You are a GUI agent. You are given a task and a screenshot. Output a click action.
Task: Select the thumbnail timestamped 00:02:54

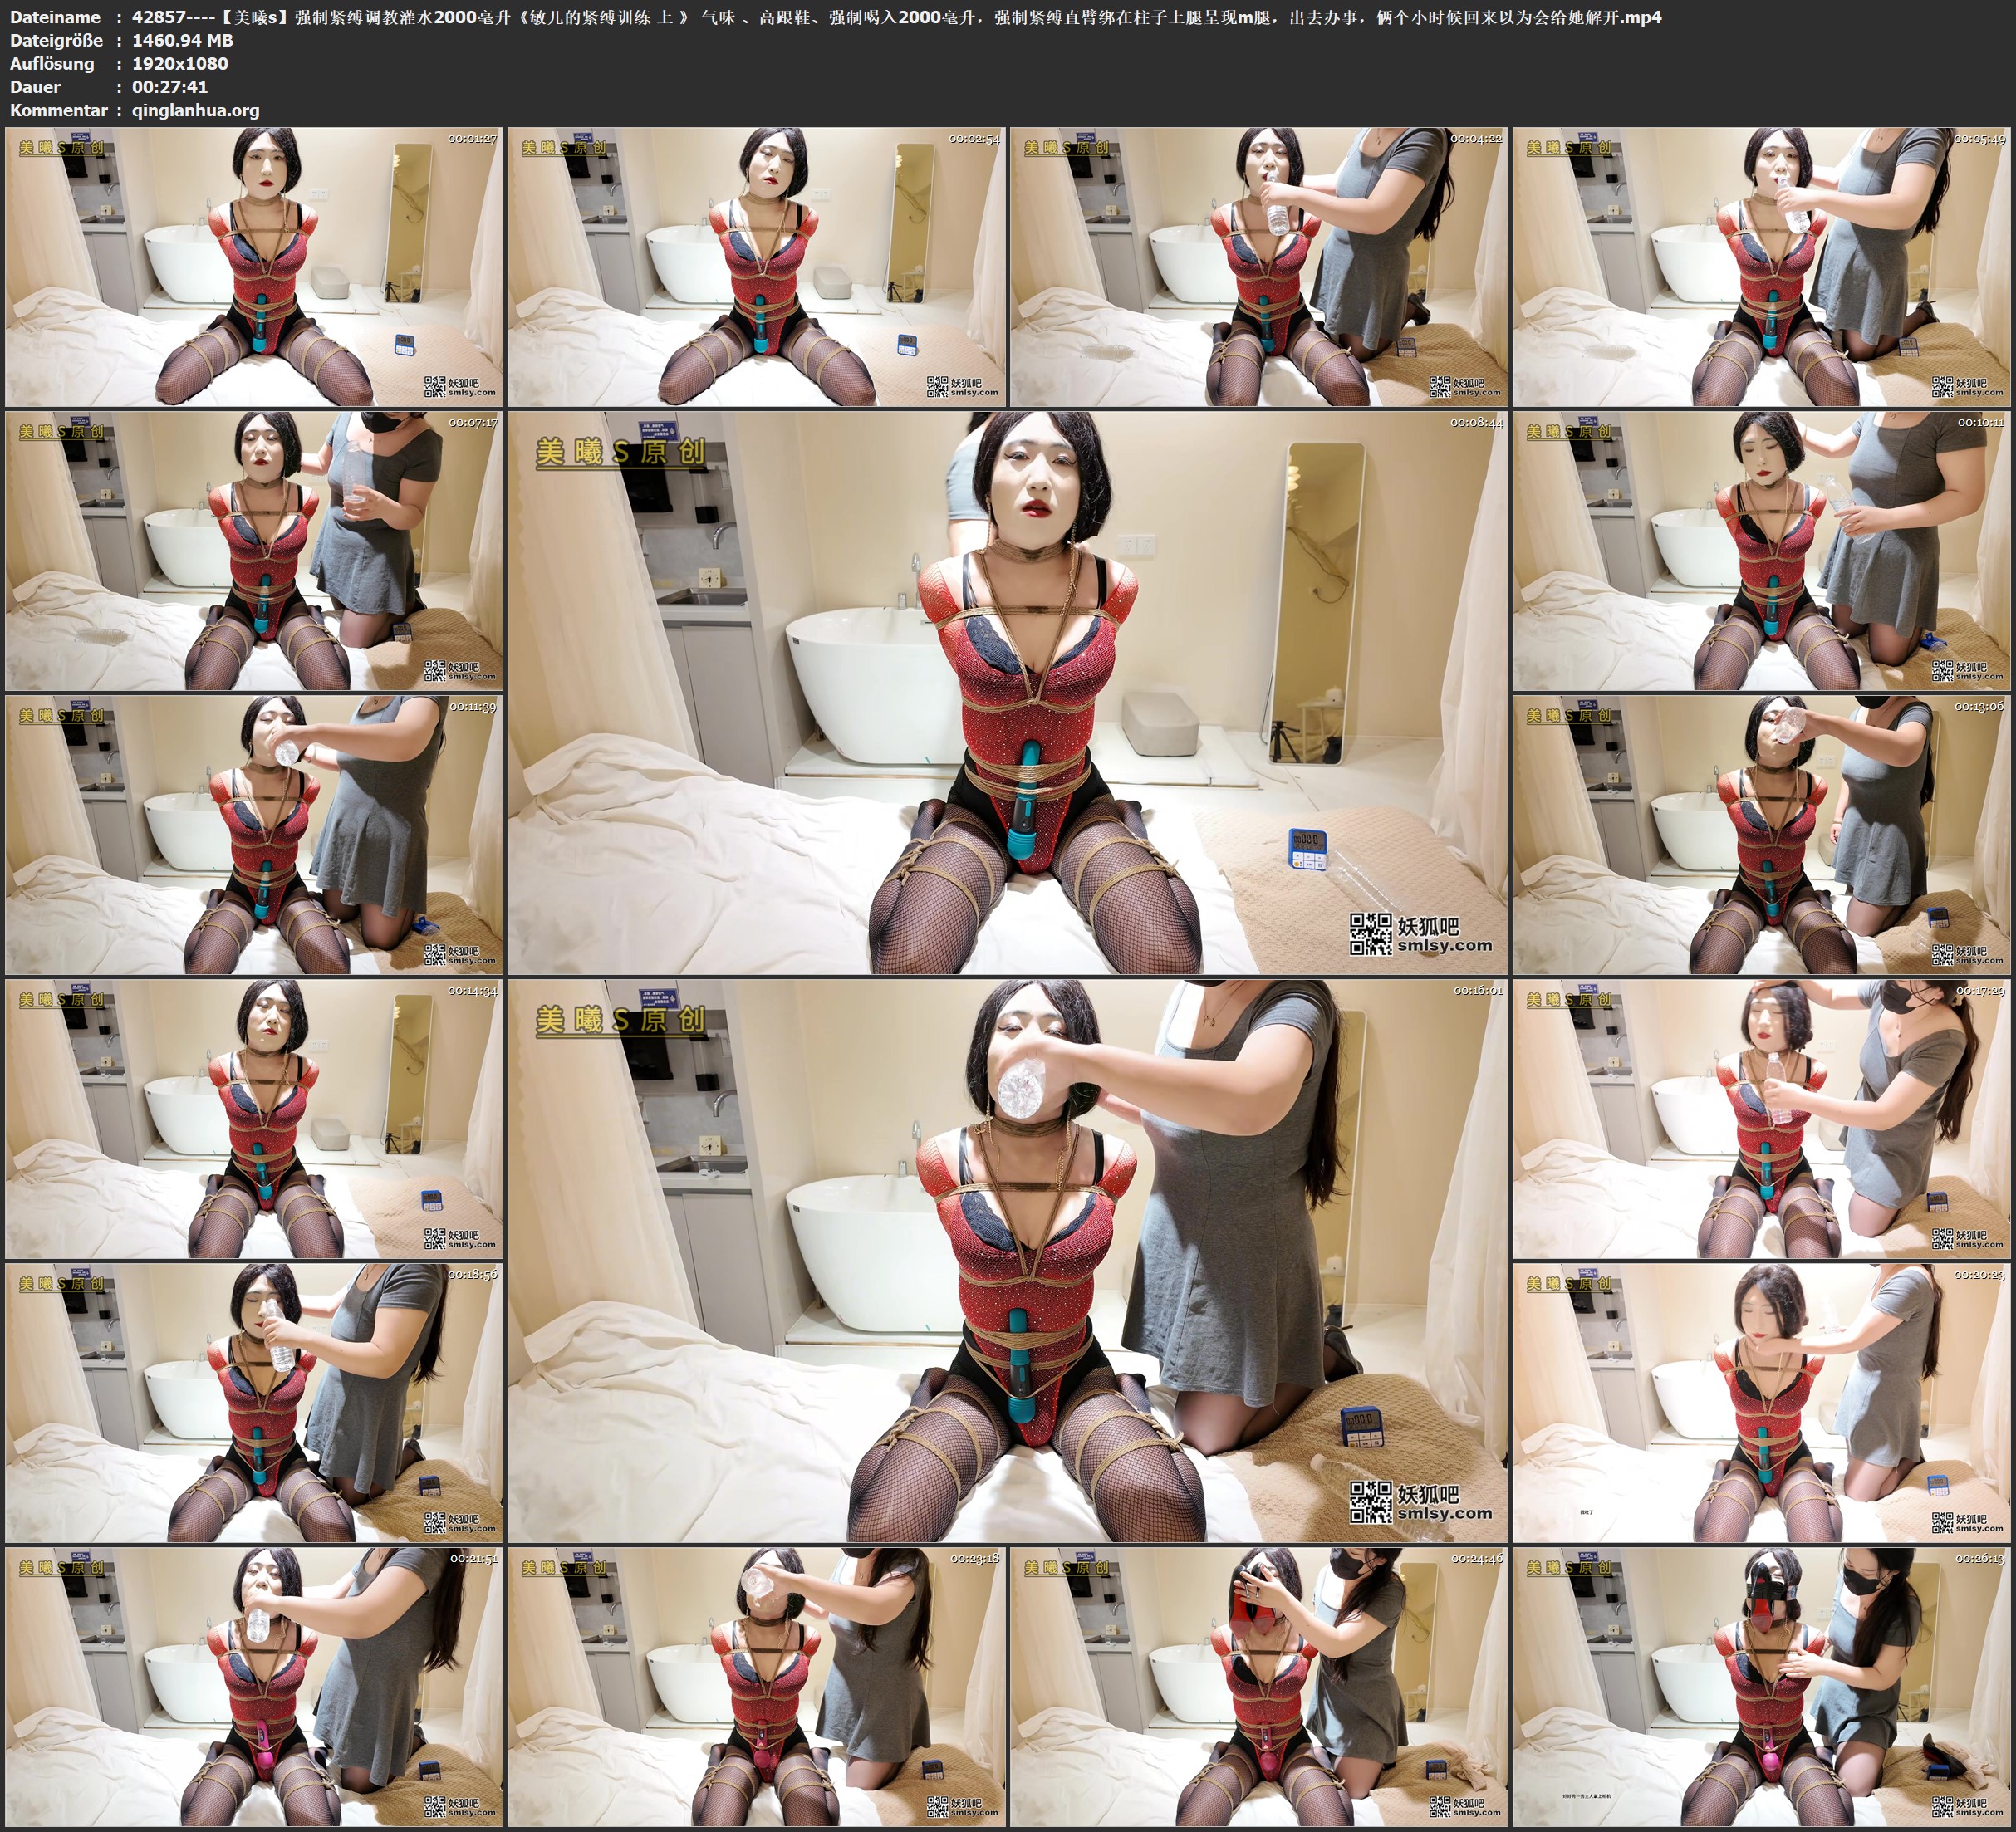tap(757, 266)
